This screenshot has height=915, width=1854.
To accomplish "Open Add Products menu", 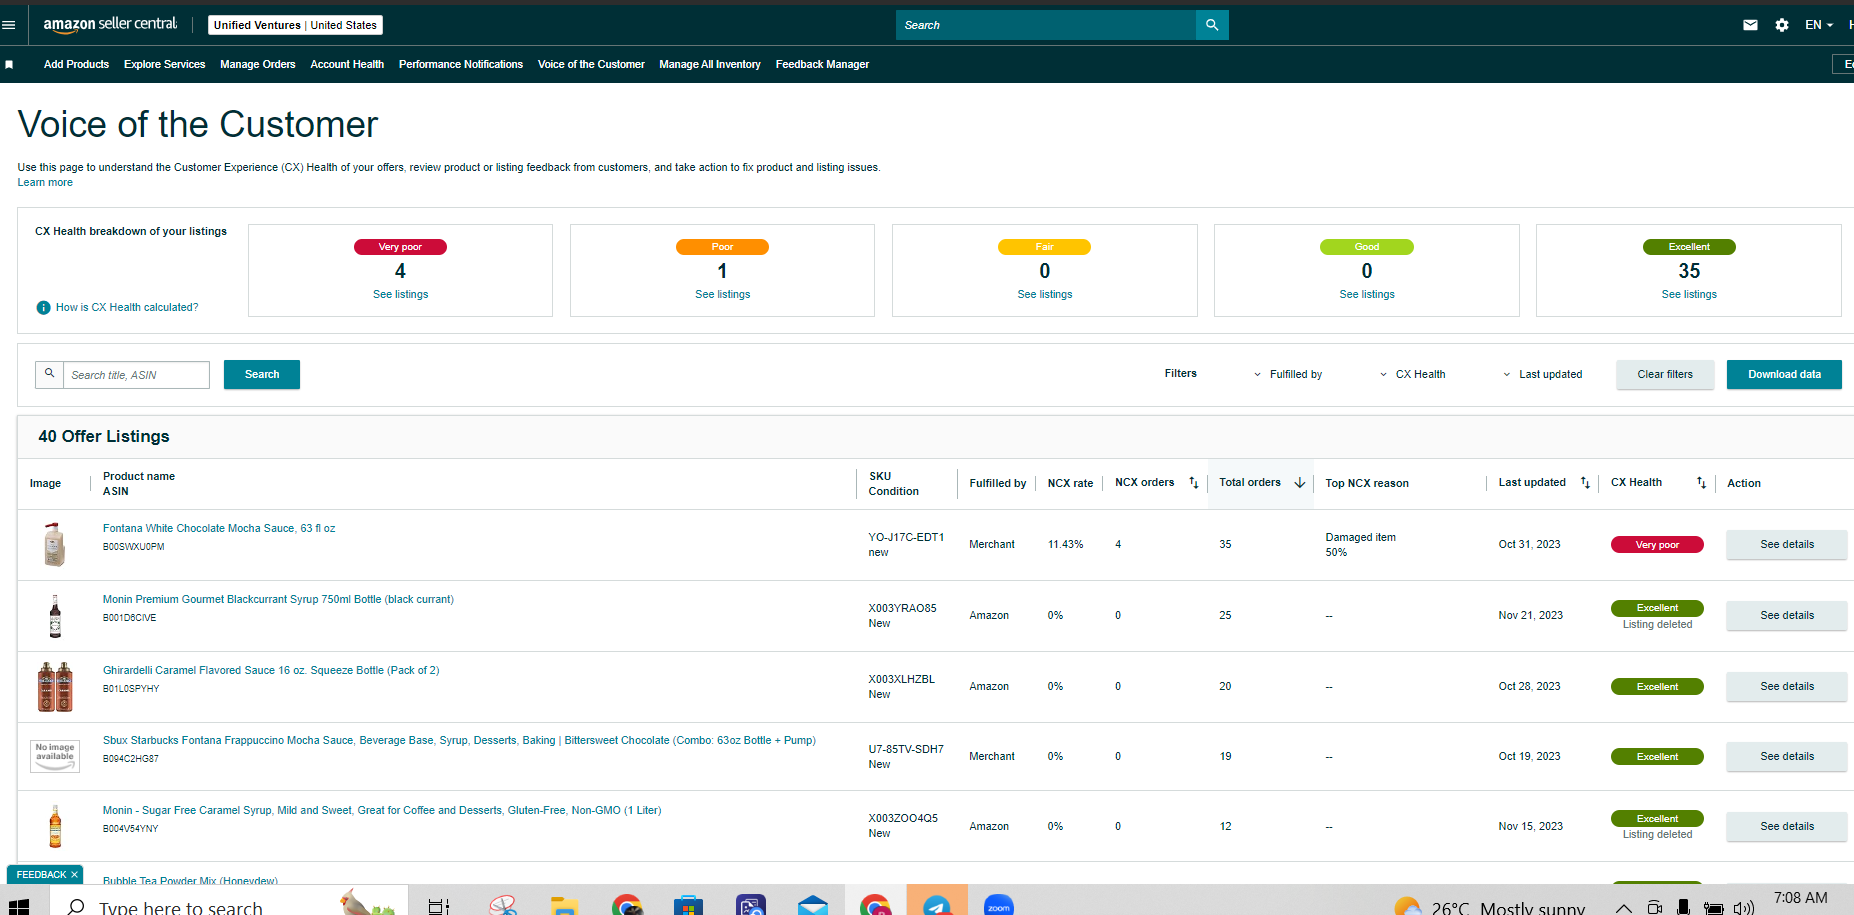I will click(x=76, y=64).
